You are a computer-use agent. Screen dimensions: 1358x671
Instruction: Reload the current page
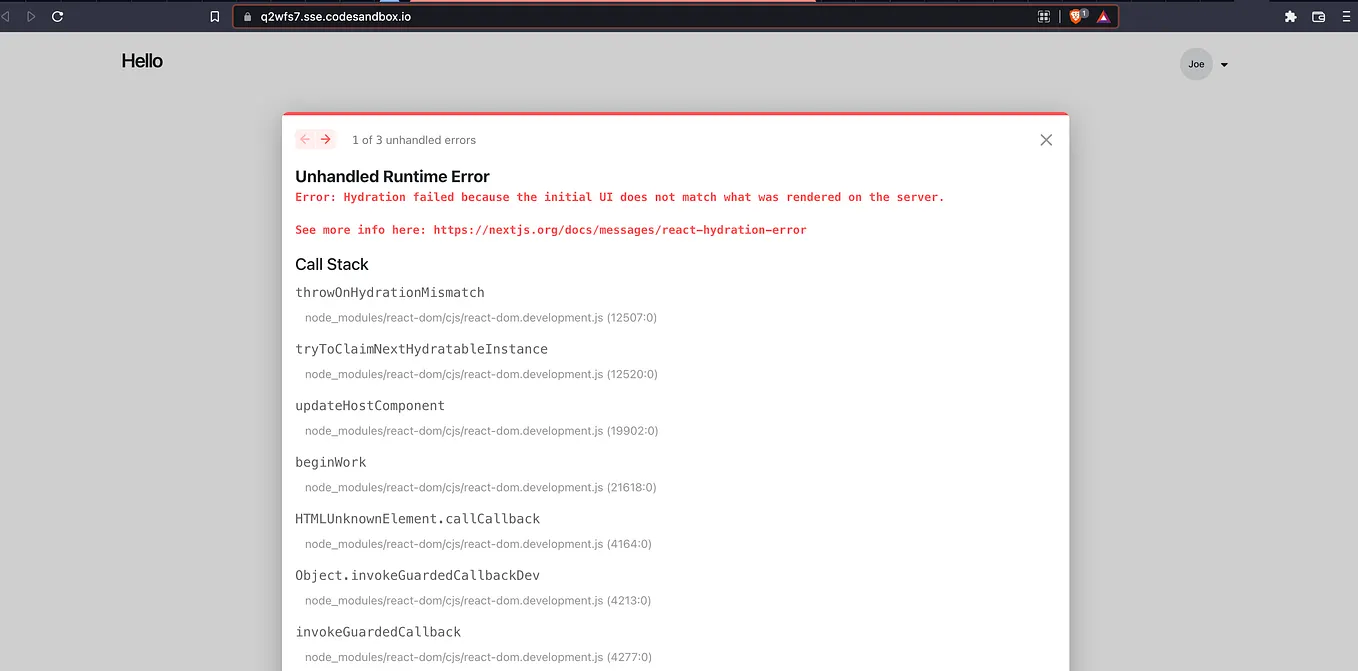click(x=57, y=16)
